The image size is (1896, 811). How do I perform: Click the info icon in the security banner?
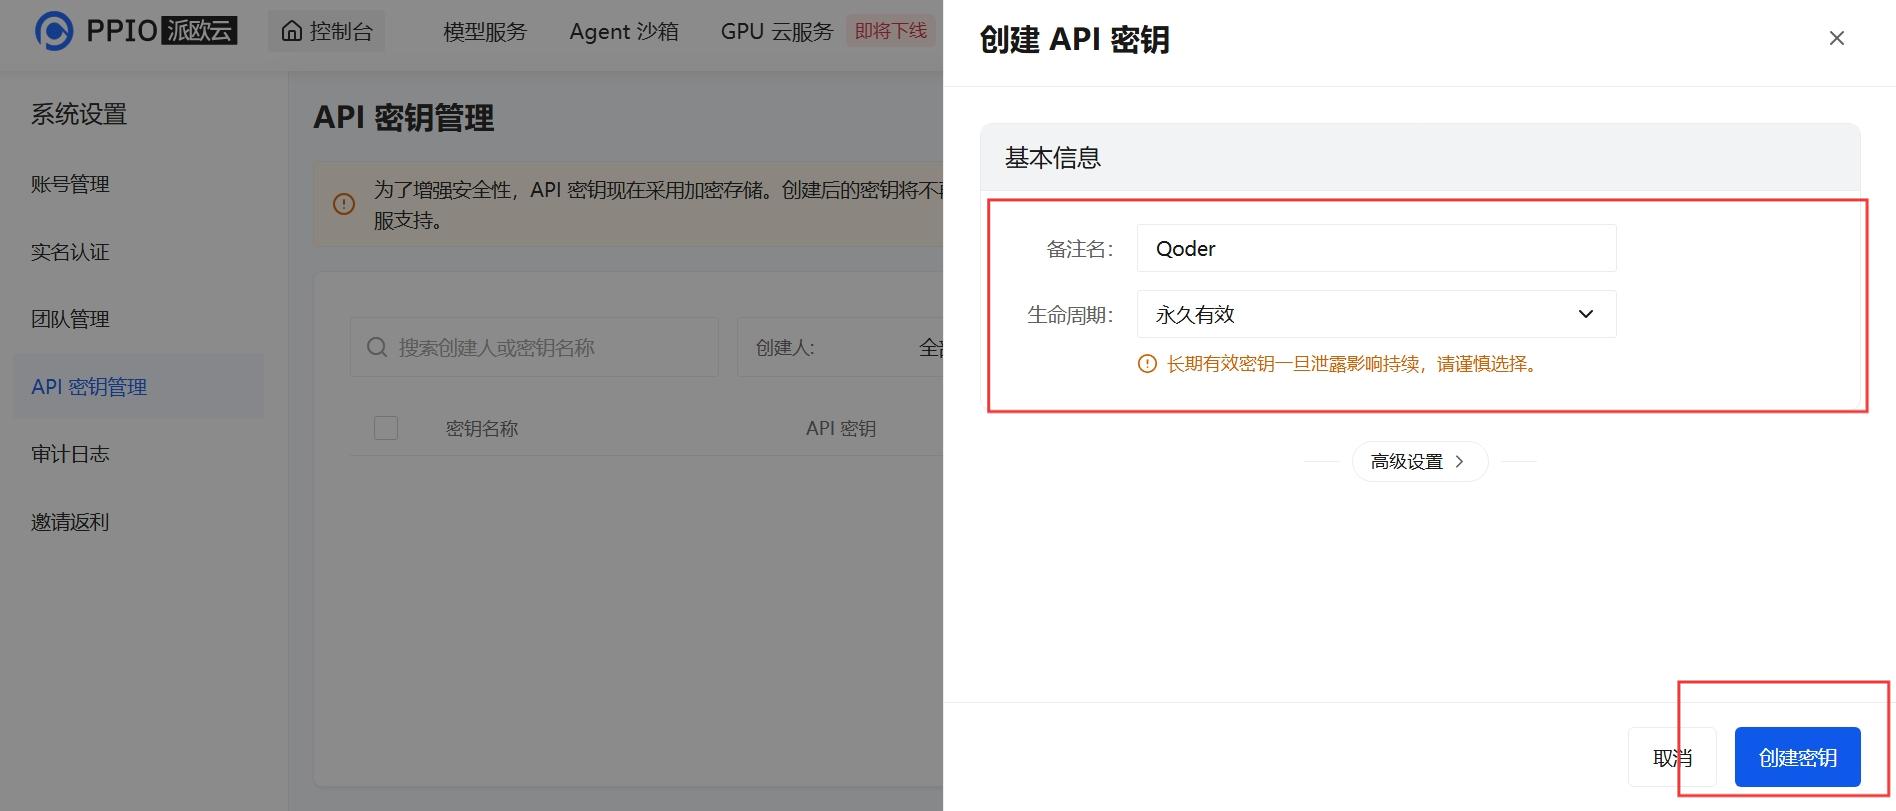(x=344, y=204)
